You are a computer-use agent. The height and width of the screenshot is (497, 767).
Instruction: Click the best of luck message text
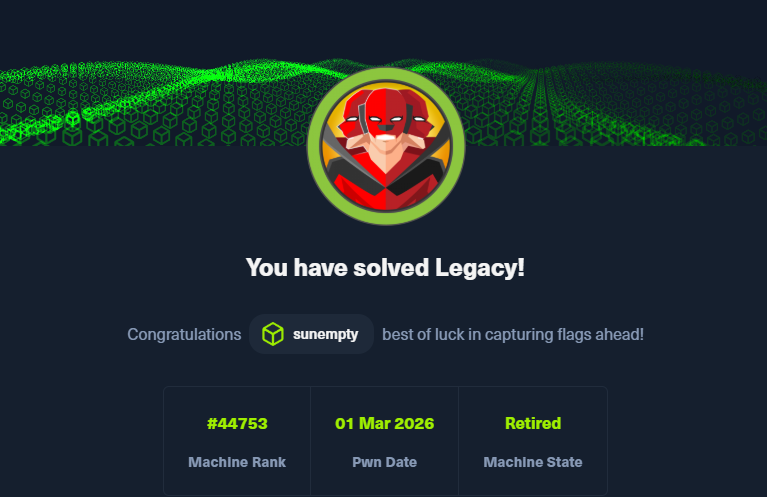(513, 335)
